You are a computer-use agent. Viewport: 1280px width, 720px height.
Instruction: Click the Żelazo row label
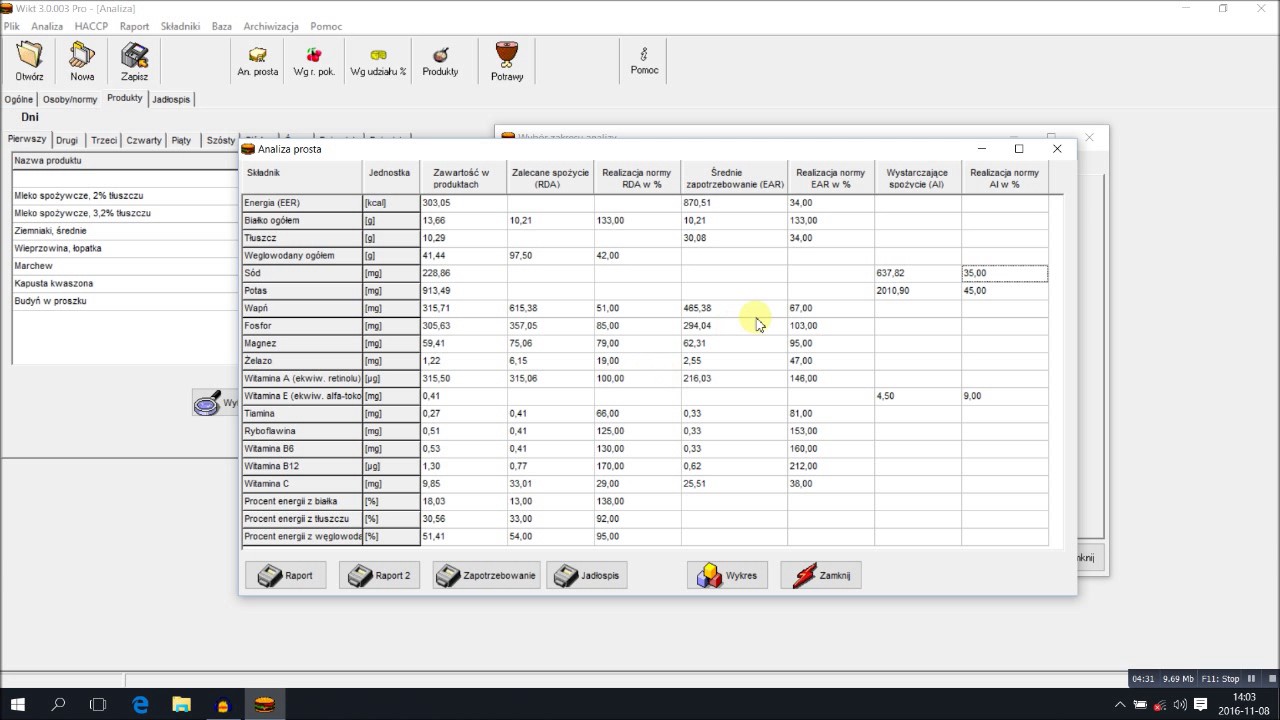coord(302,361)
